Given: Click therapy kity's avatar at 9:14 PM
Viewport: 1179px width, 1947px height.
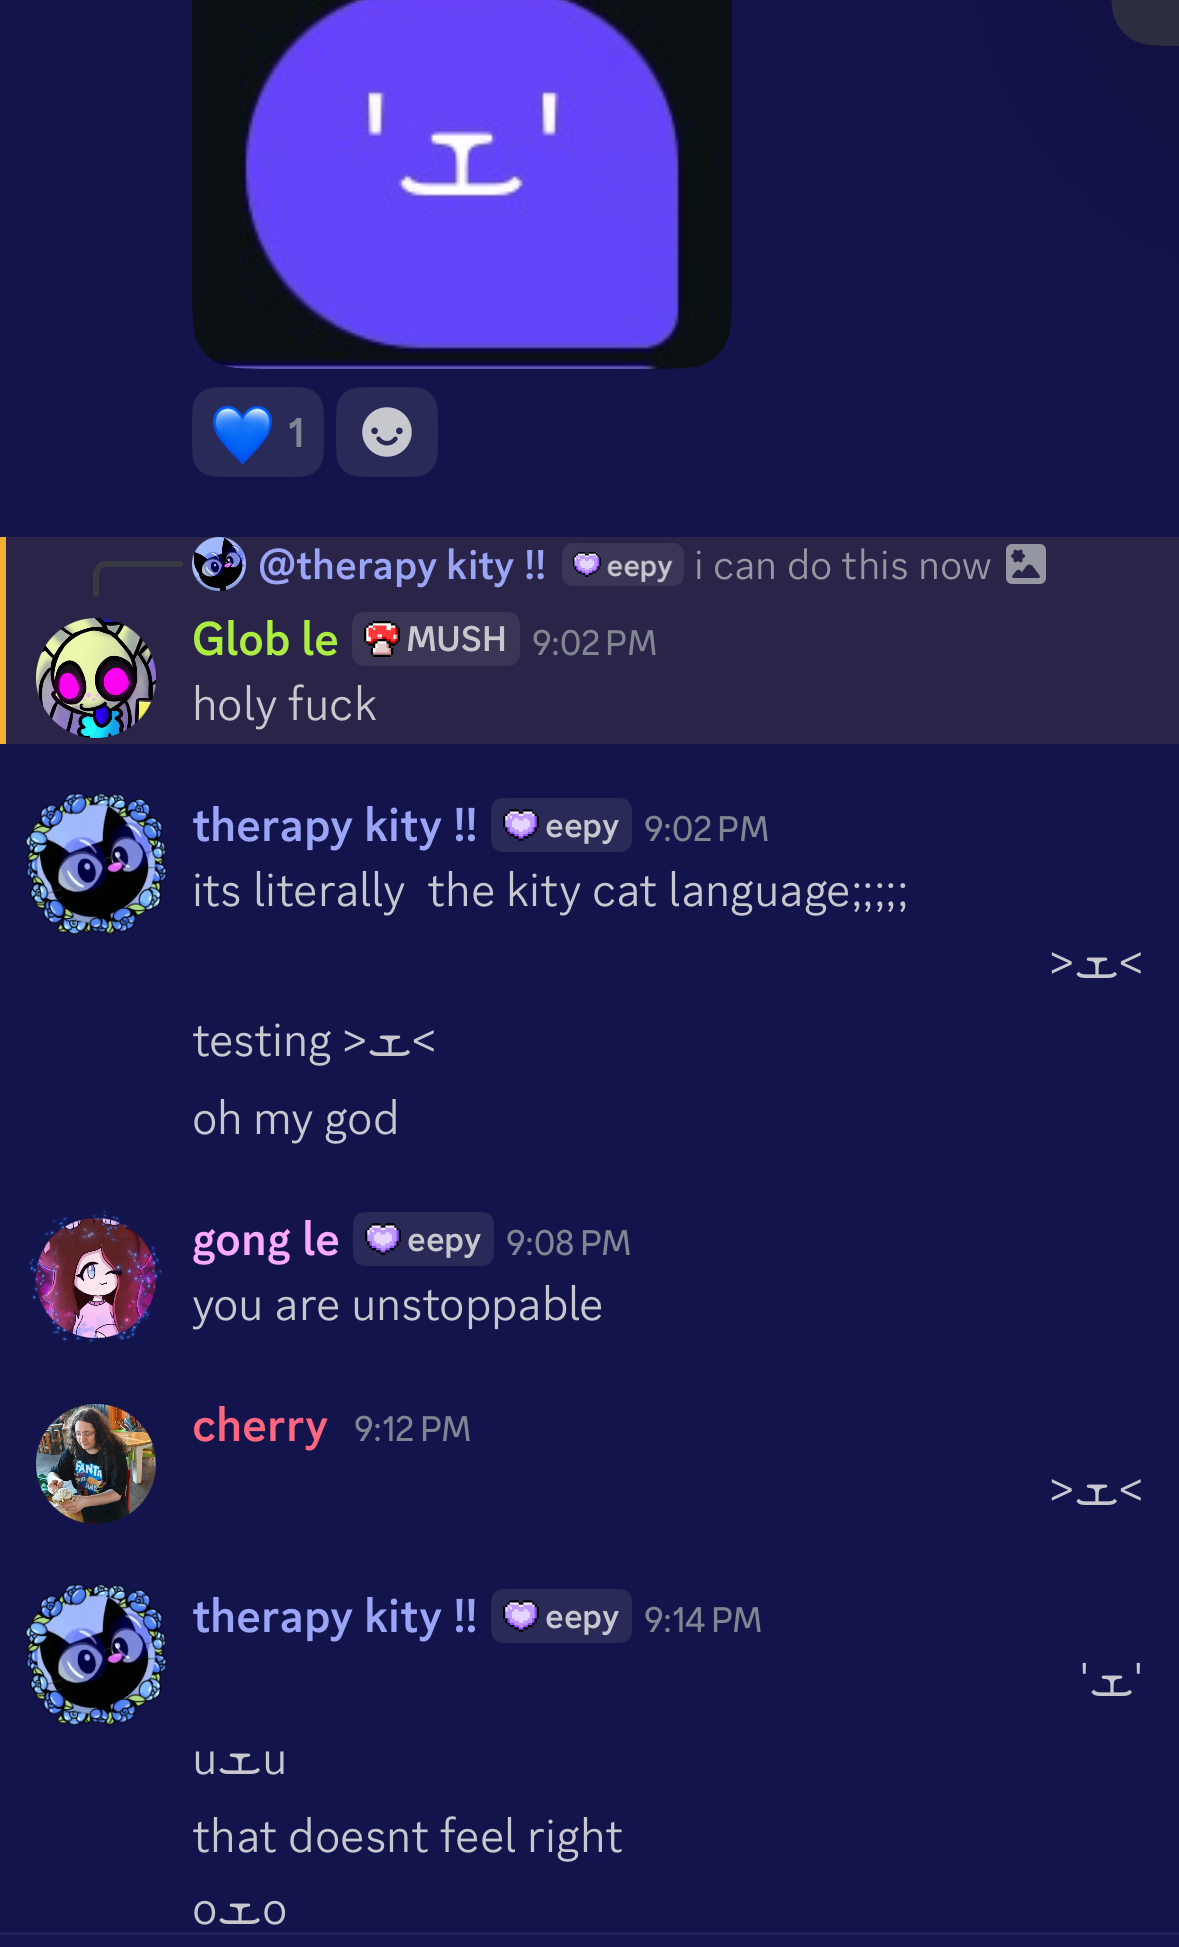Looking at the screenshot, I should tap(96, 1654).
